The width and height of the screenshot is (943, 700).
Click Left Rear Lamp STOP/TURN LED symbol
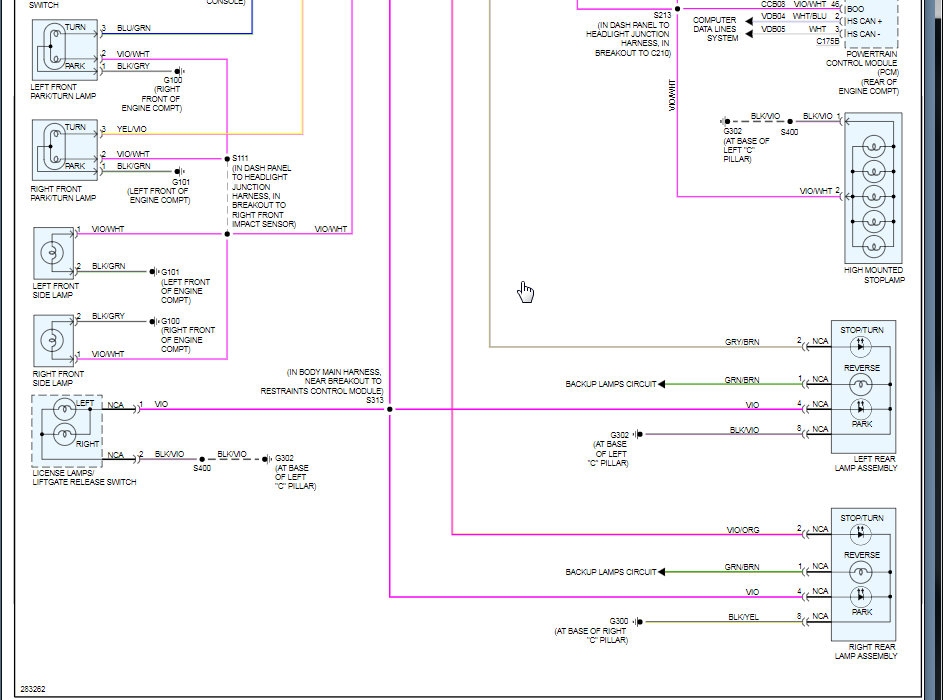click(x=861, y=346)
